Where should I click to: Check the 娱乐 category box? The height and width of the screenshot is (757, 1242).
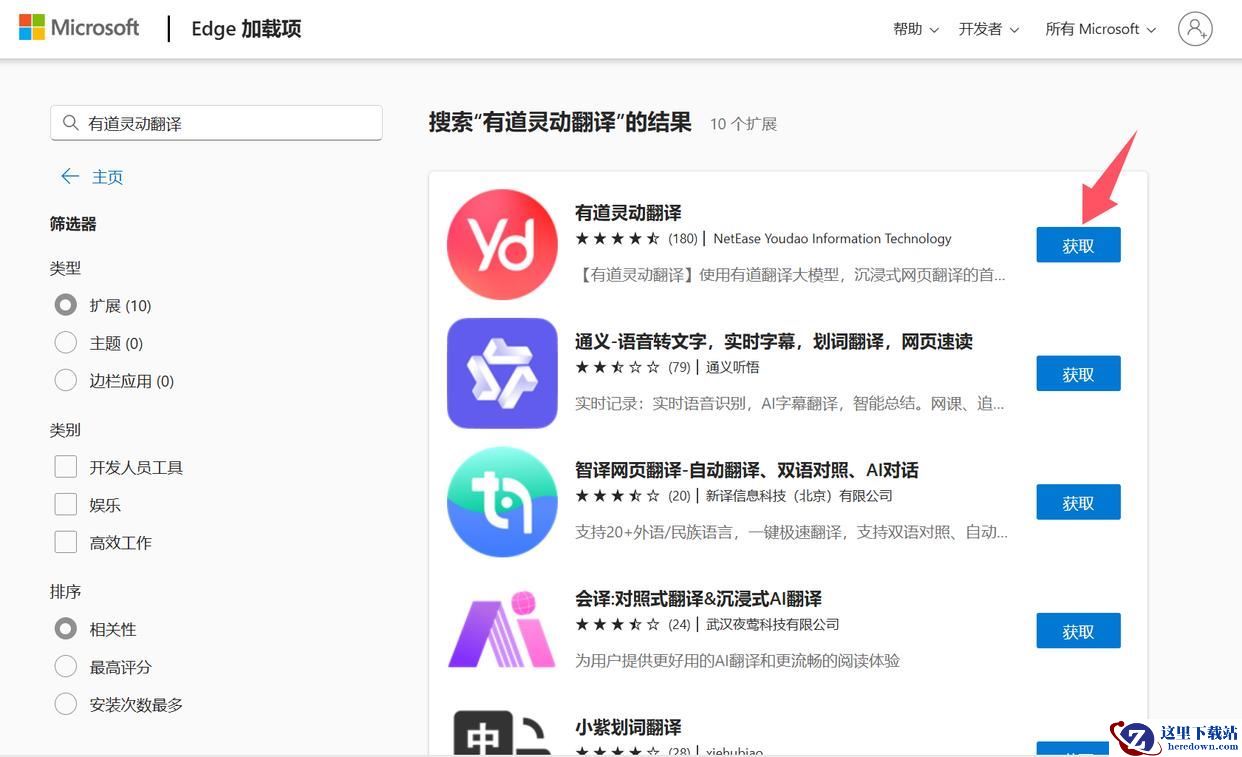pyautogui.click(x=66, y=505)
